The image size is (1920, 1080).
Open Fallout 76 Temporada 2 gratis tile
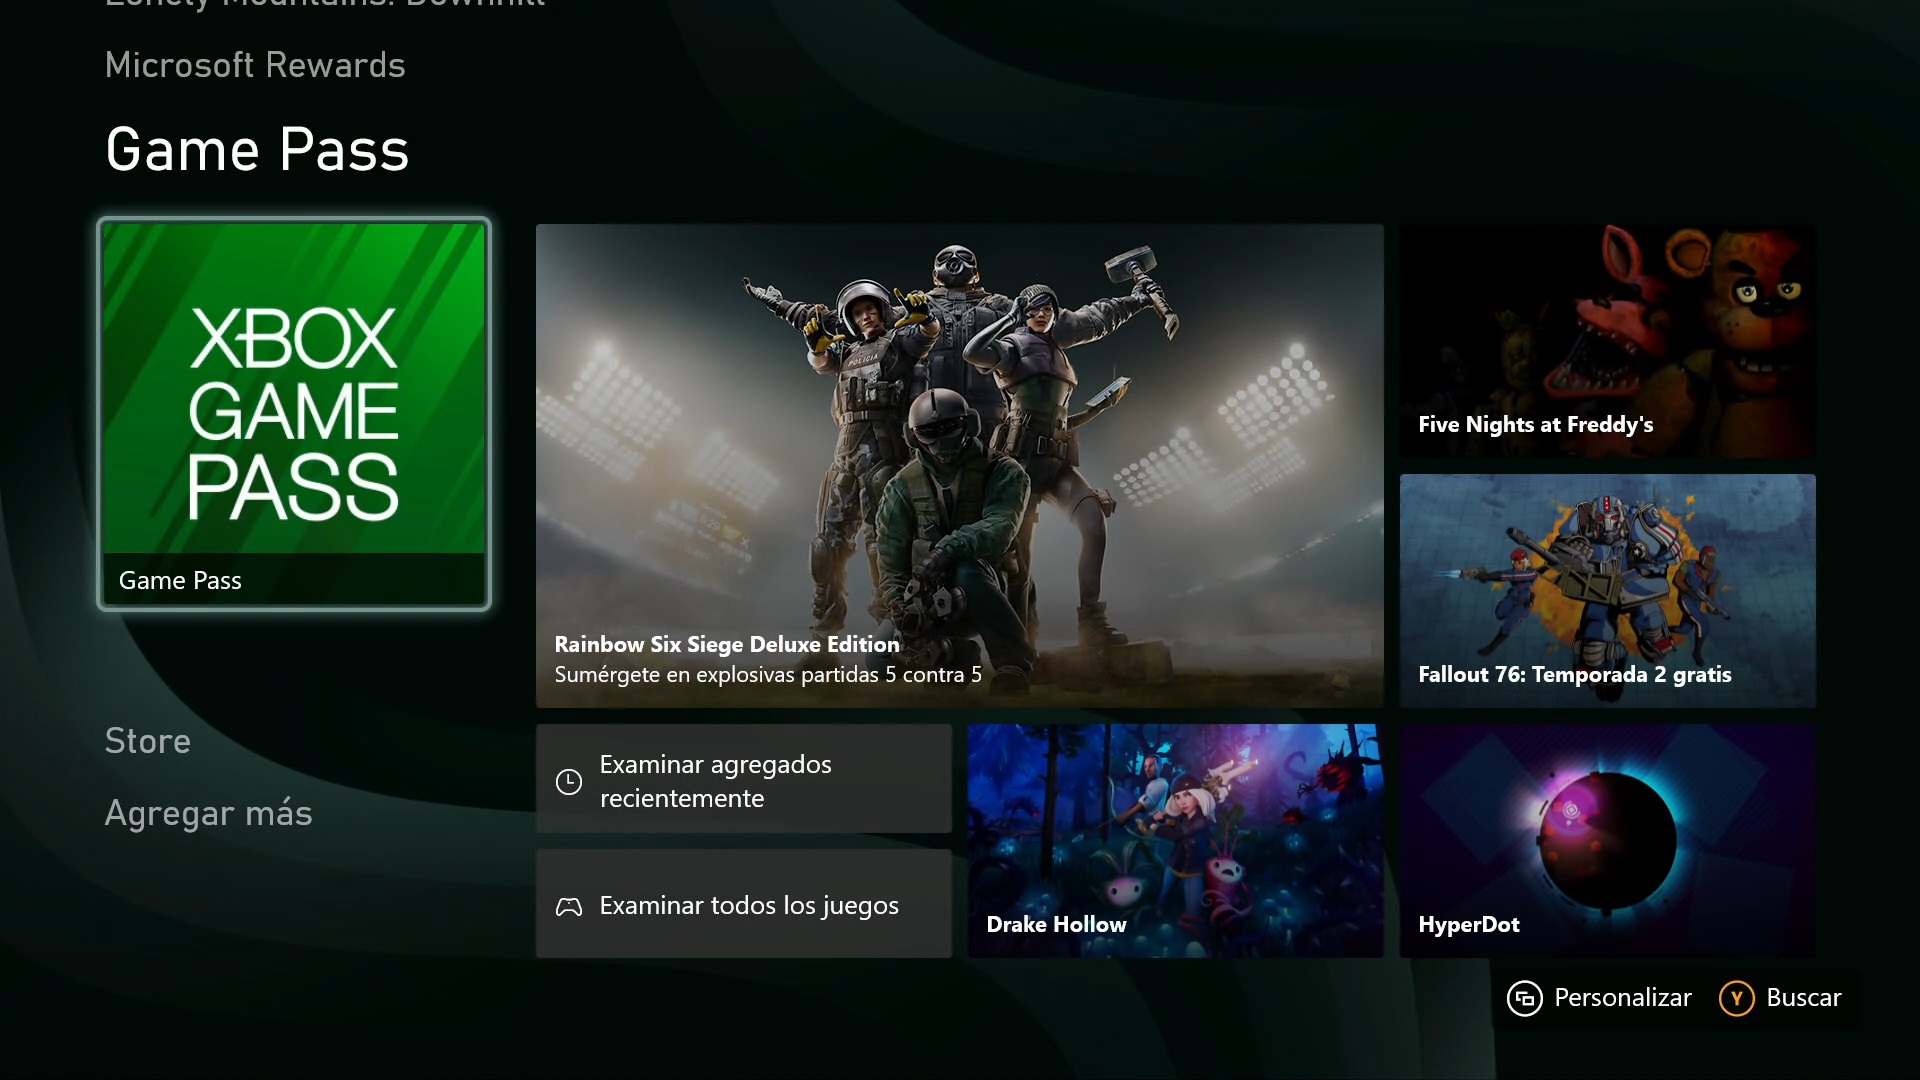1607,590
